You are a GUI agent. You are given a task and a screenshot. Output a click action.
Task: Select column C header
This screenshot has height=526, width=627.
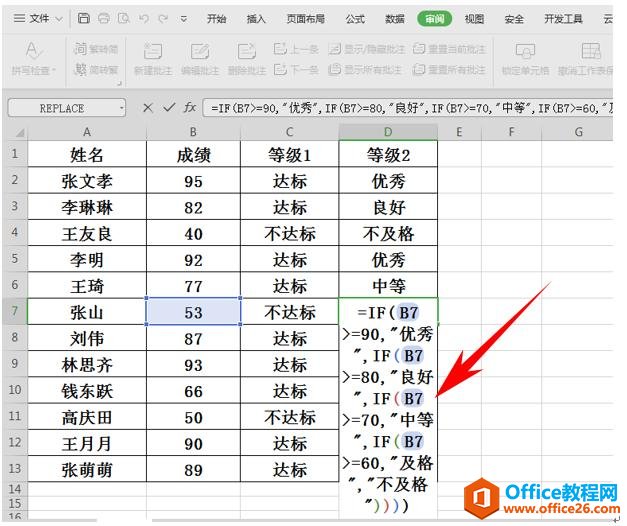(290, 132)
